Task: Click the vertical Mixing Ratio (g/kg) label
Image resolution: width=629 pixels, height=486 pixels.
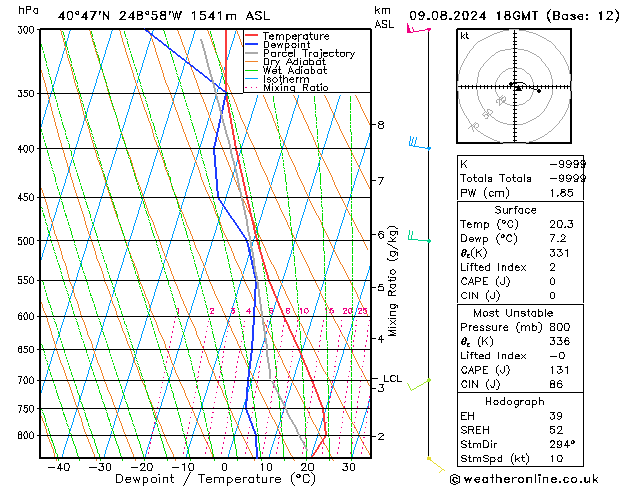Action: click(393, 281)
